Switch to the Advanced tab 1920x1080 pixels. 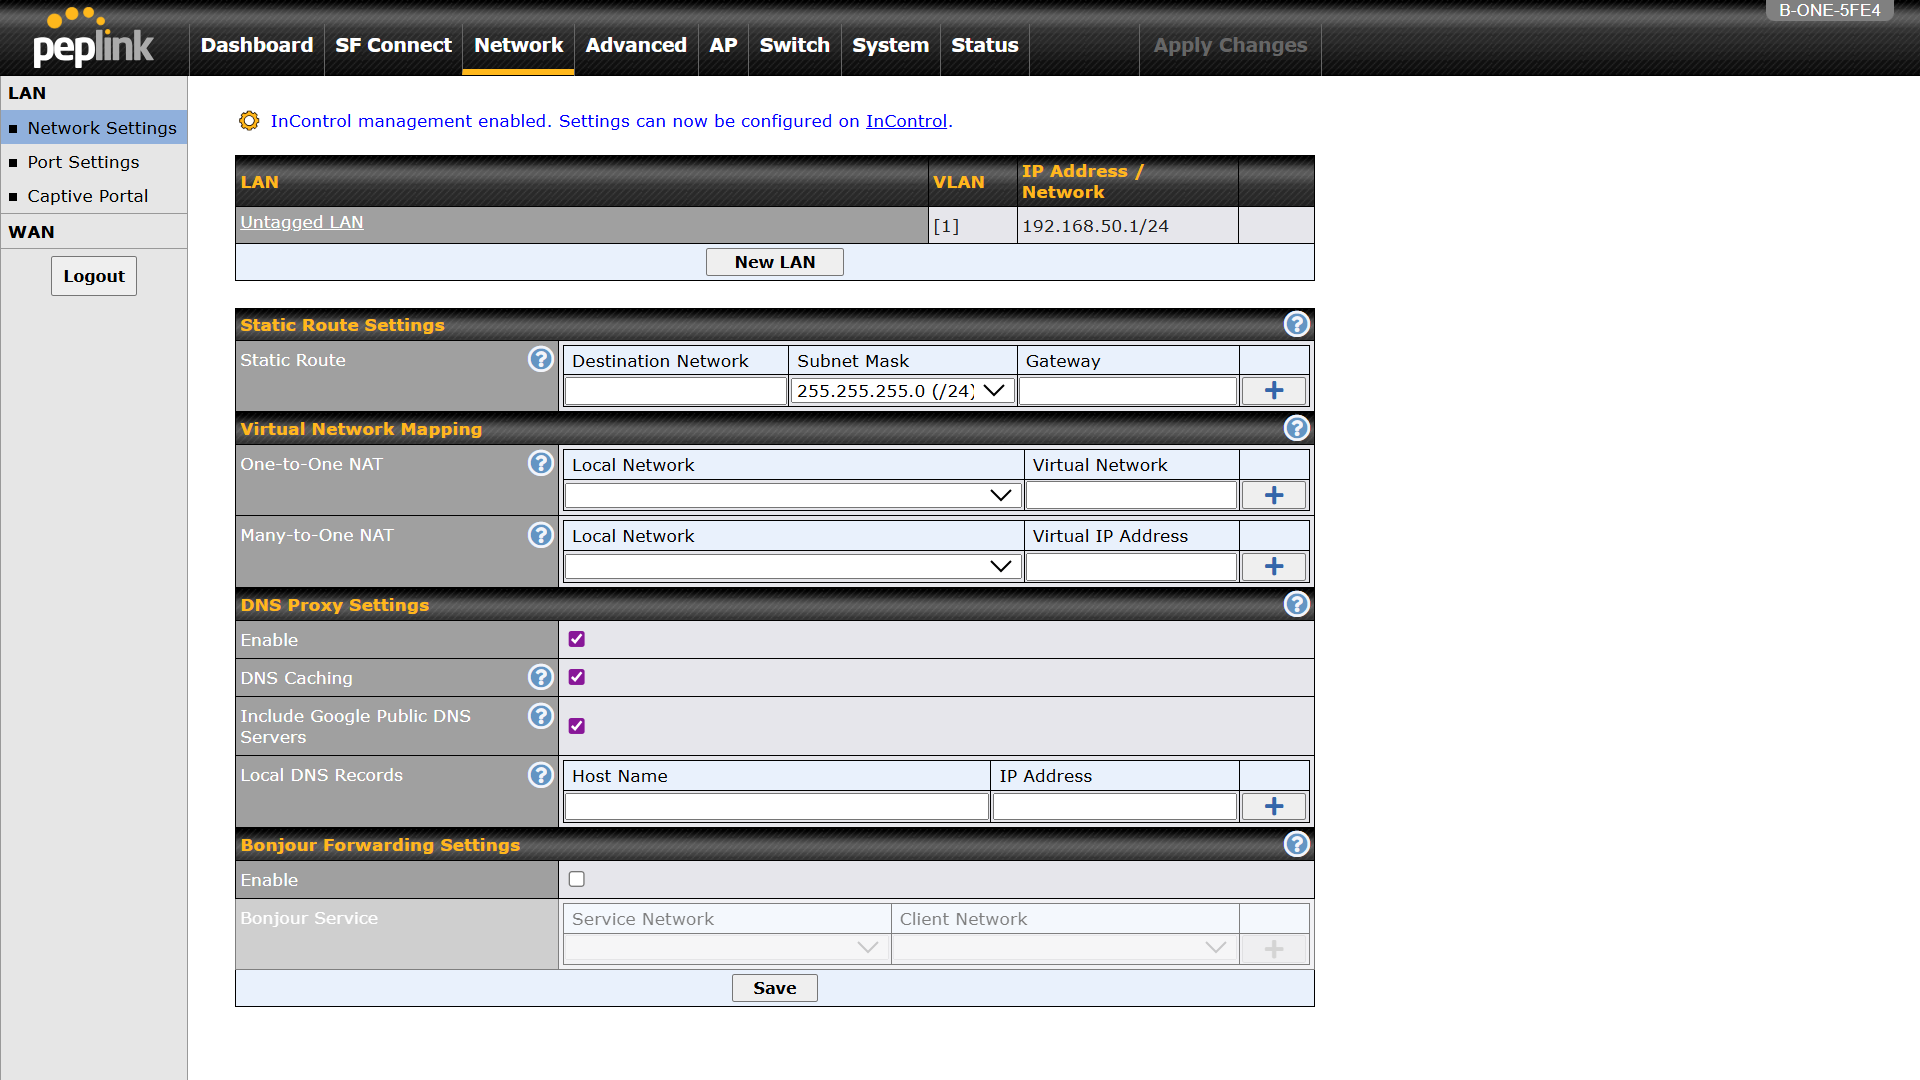[636, 45]
